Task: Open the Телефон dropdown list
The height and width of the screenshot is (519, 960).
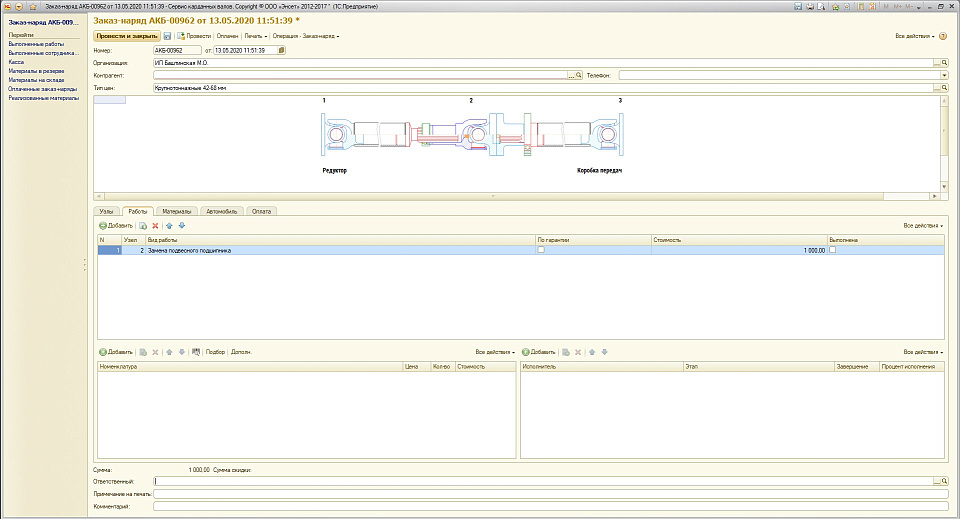Action: [943, 75]
